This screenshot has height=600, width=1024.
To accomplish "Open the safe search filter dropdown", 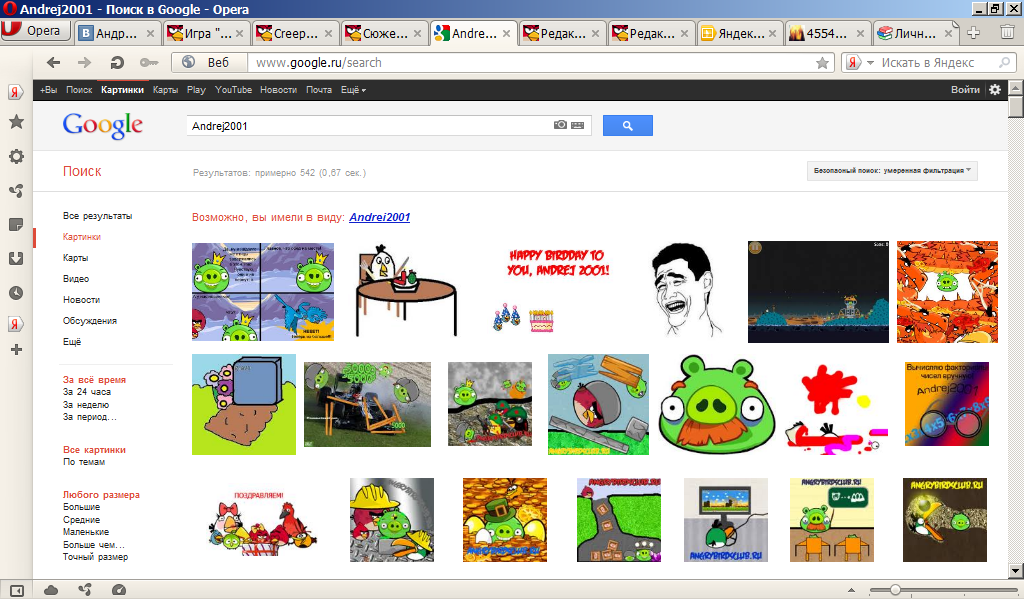I will 892,170.
